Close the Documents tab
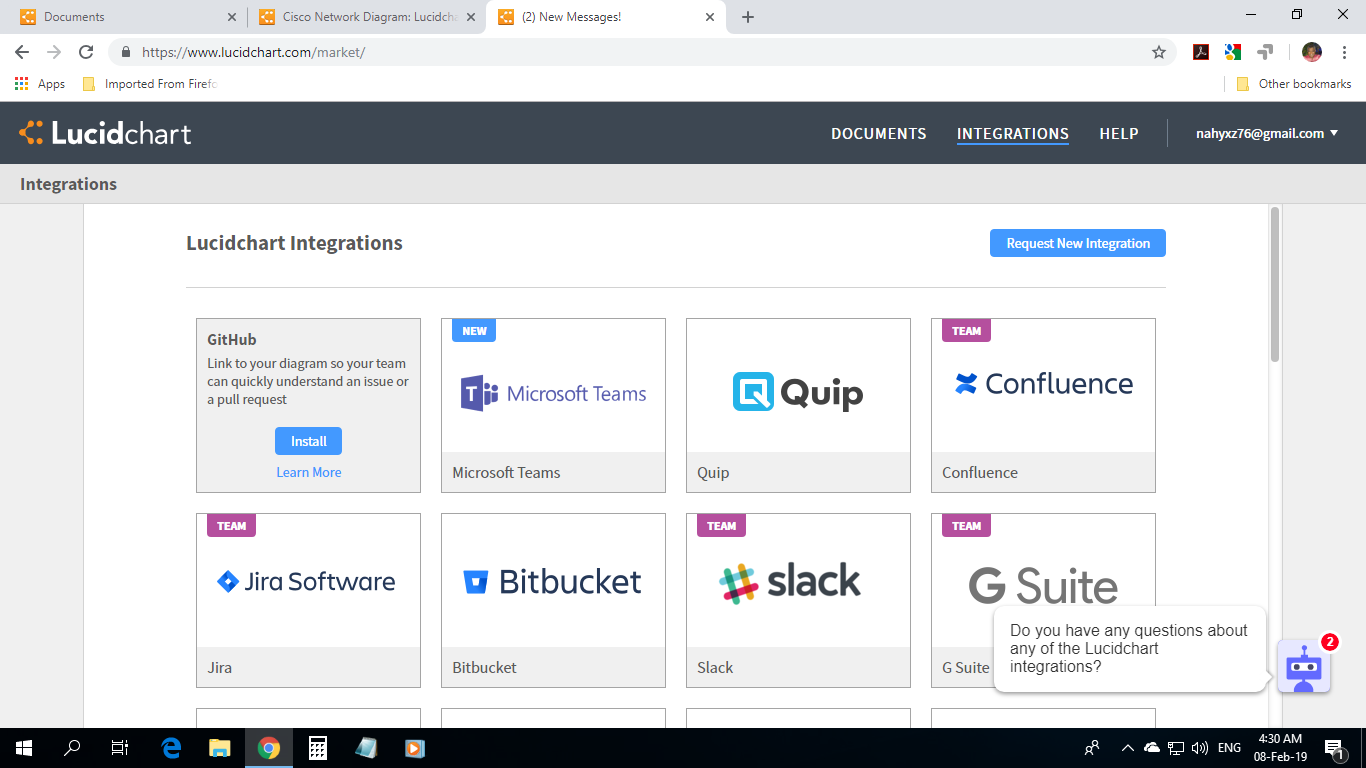Image resolution: width=1366 pixels, height=768 pixels. point(232,17)
